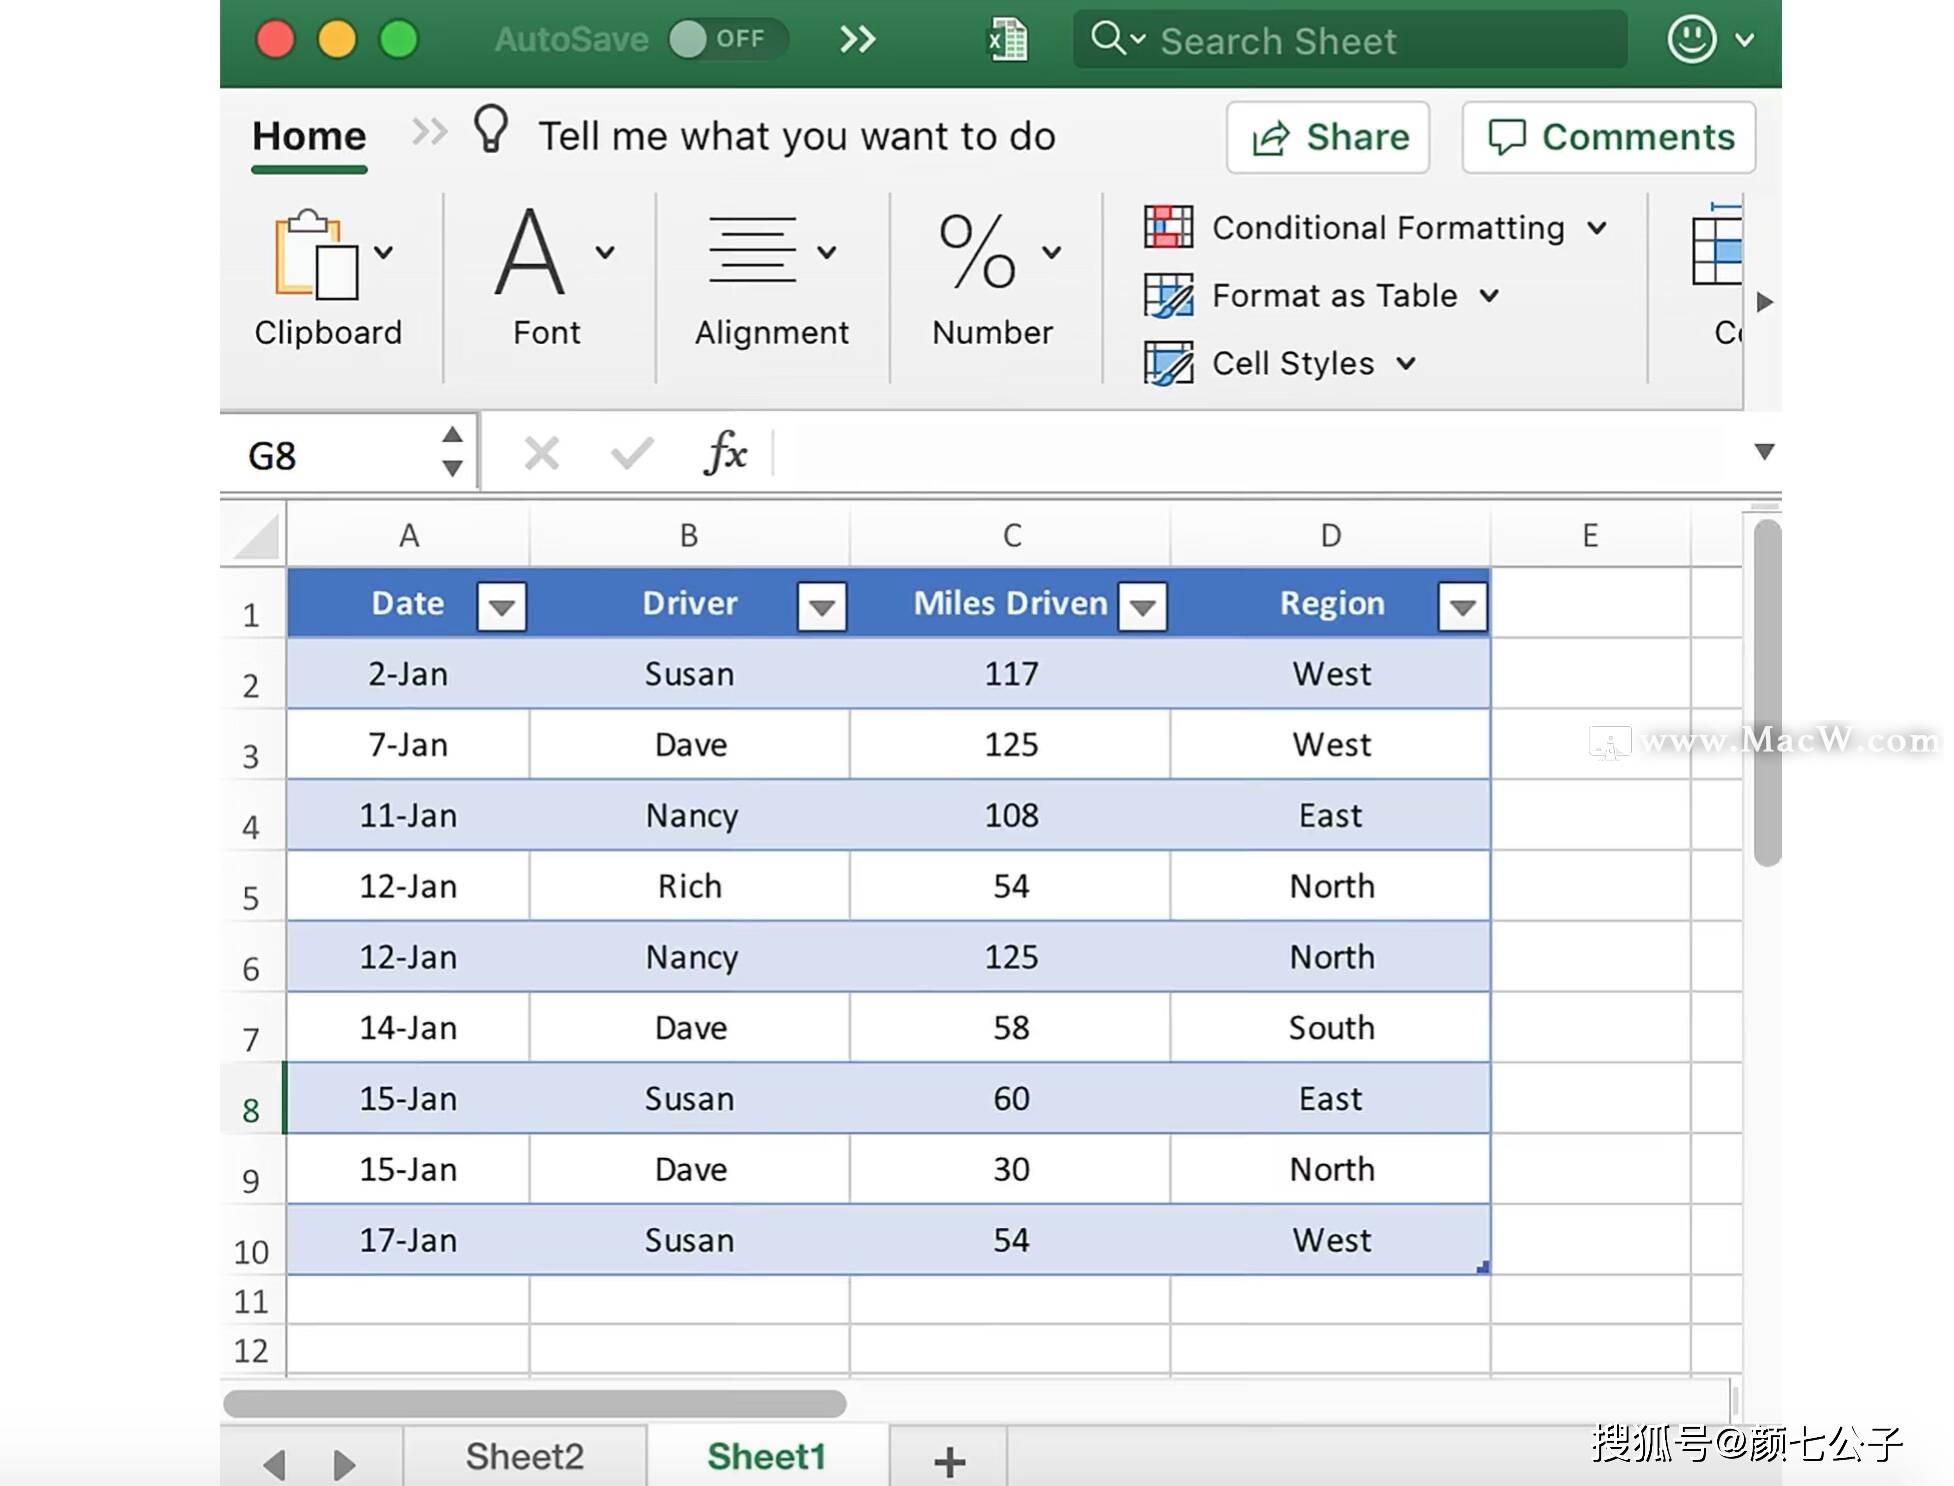Click the horizontal scrollbar thumb
Viewport: 1954px width, 1486px height.
535,1403
